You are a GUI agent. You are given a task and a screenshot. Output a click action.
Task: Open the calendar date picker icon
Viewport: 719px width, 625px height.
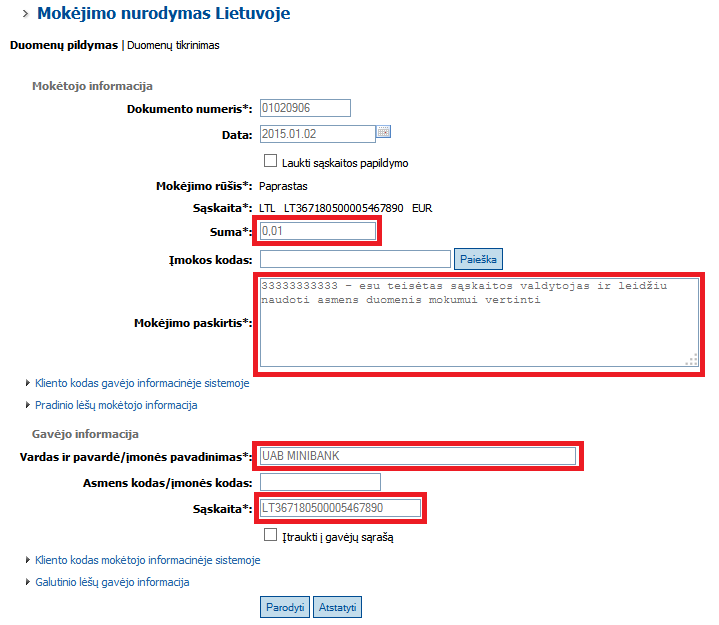tap(383, 132)
